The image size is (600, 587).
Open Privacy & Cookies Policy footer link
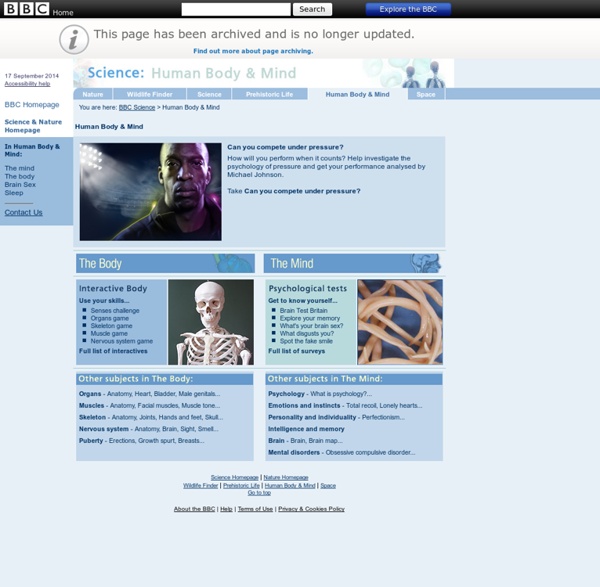pos(311,509)
